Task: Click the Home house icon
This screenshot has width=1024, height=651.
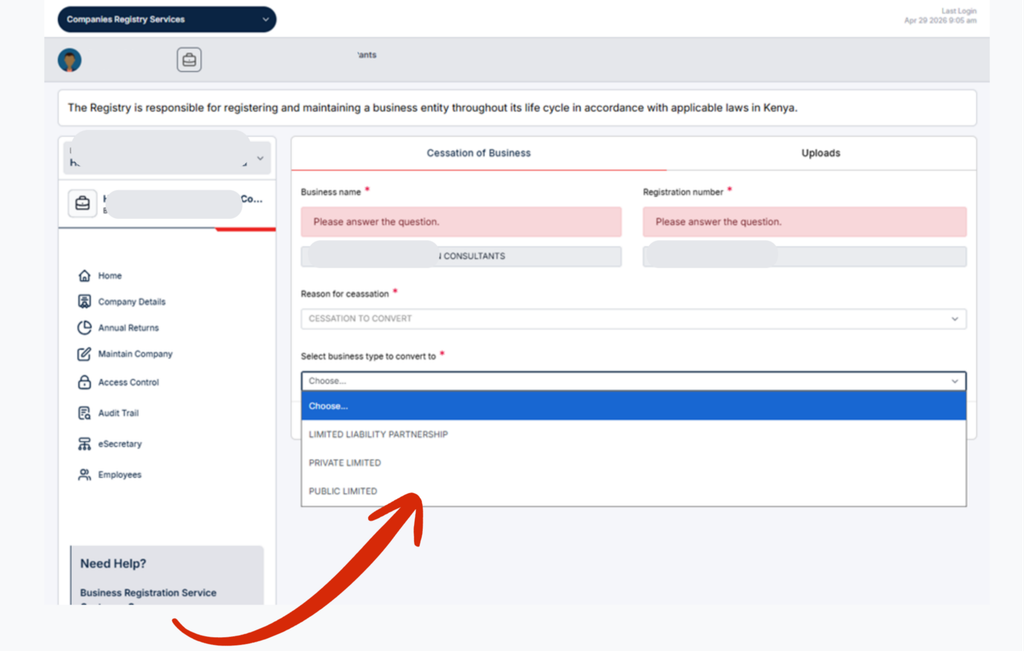Action: (84, 276)
